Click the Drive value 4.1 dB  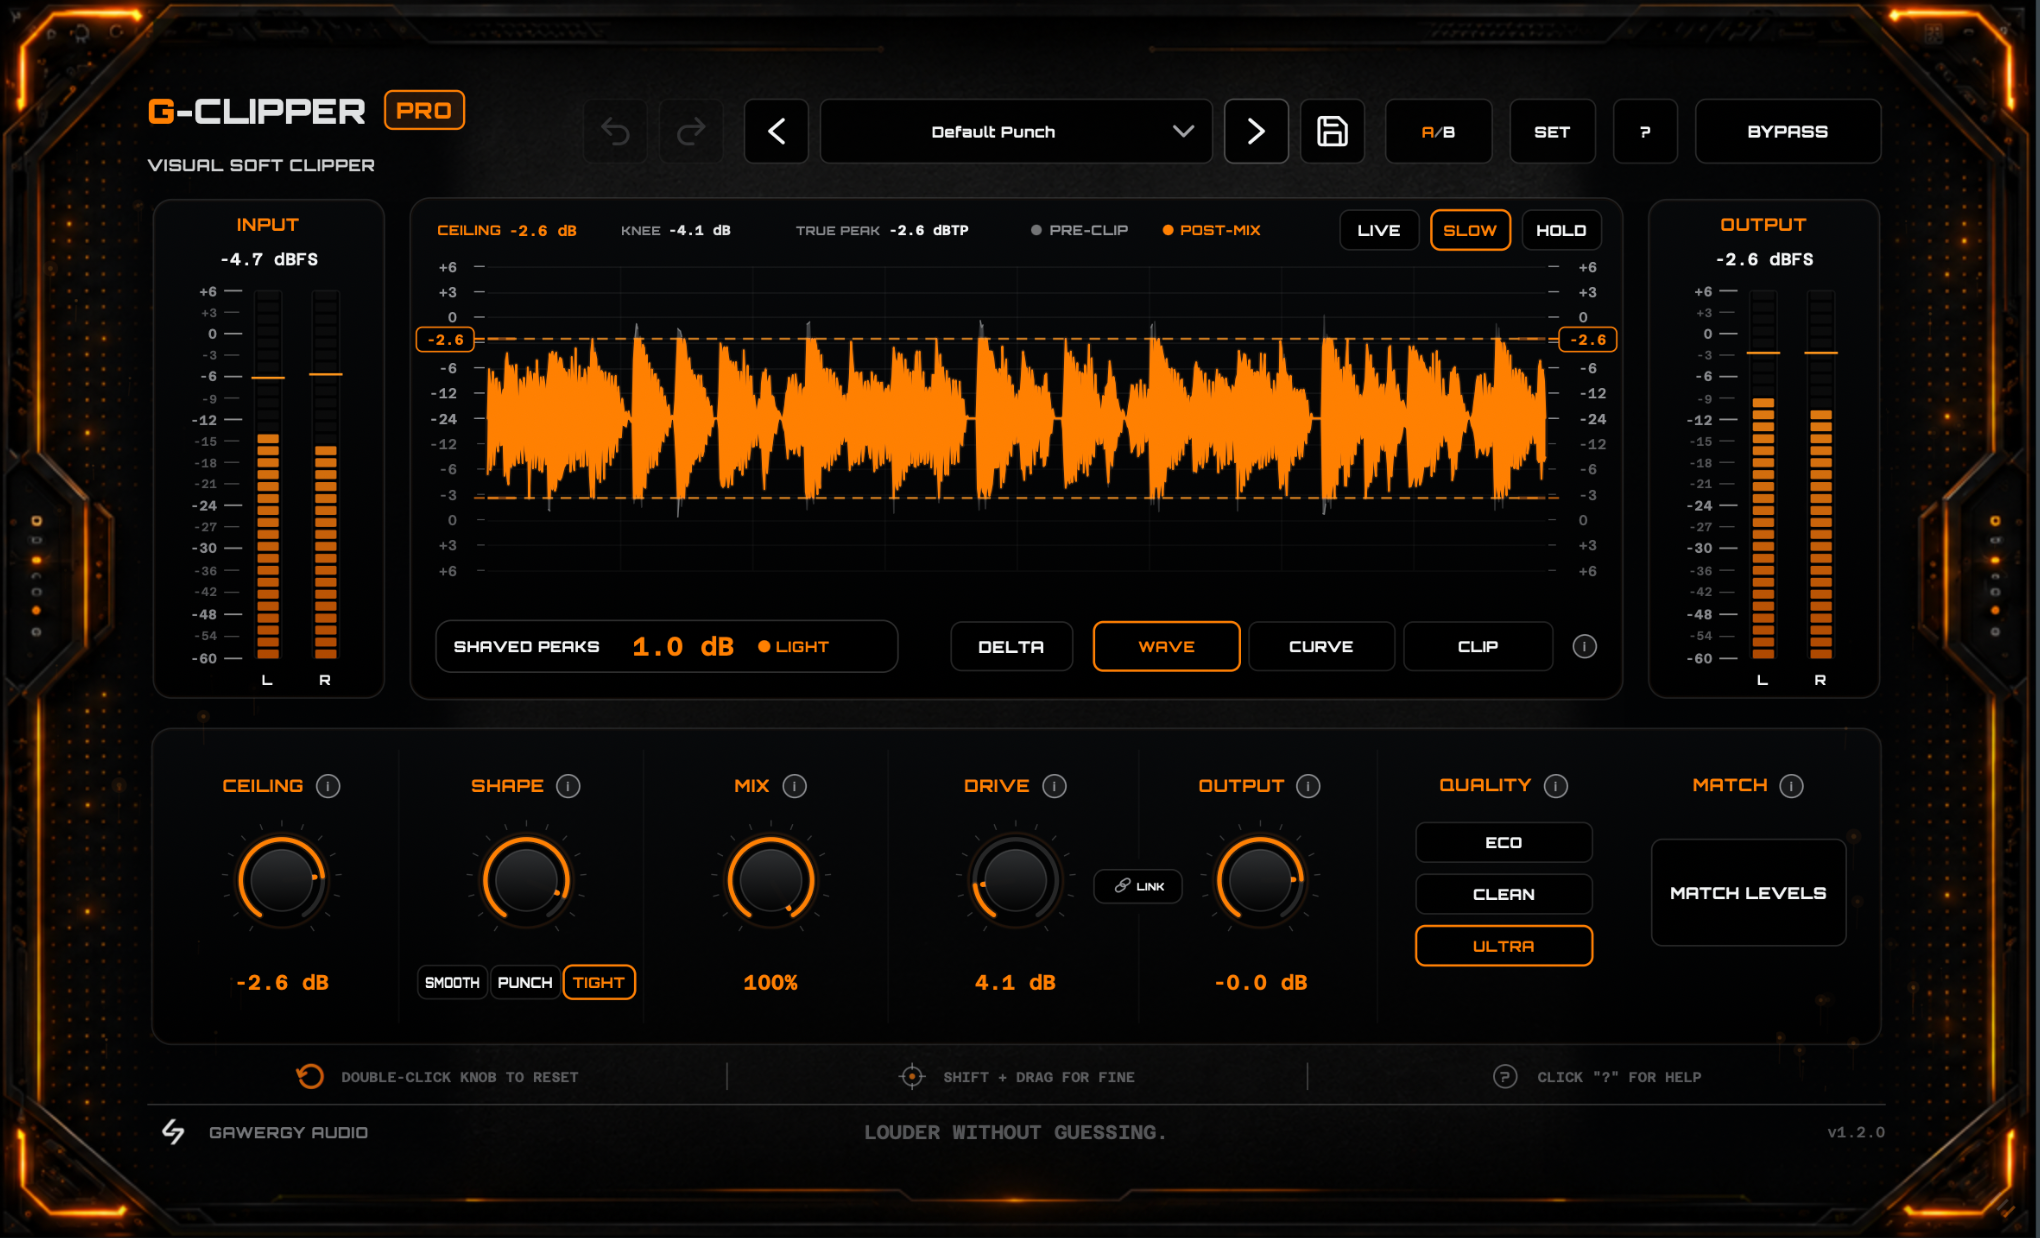click(x=1015, y=982)
